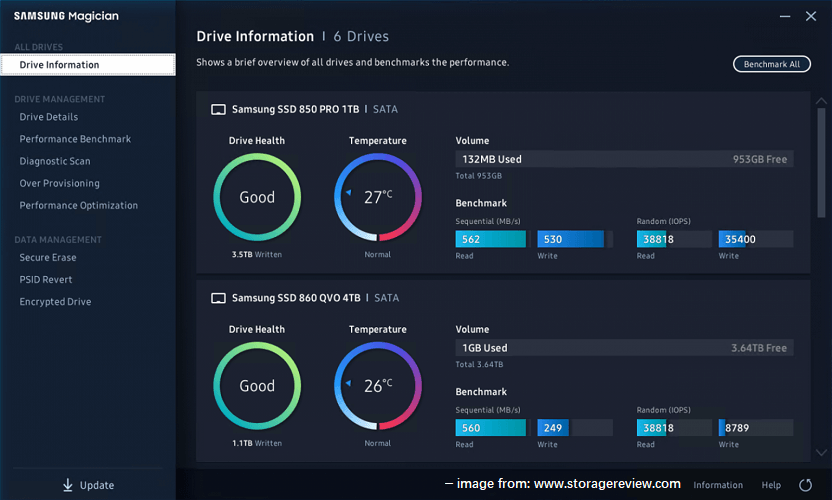Screen dimensions: 832x500
Task: Click the vertical scrollbar thumb
Action: (821, 162)
